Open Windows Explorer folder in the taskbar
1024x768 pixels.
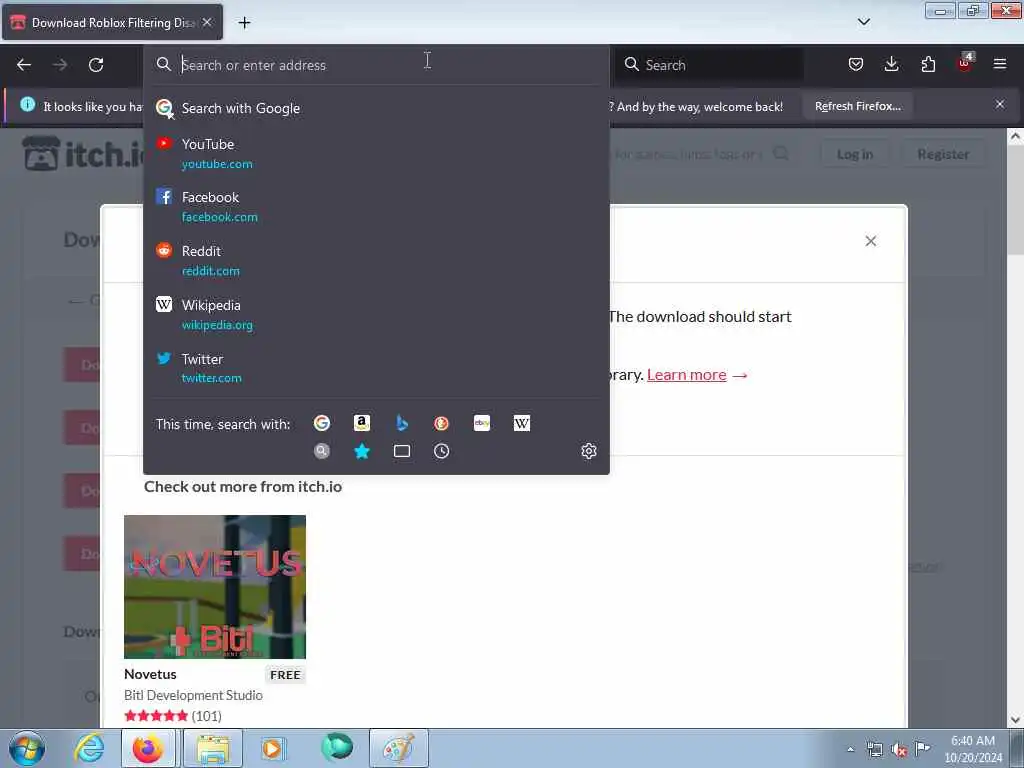(x=213, y=748)
